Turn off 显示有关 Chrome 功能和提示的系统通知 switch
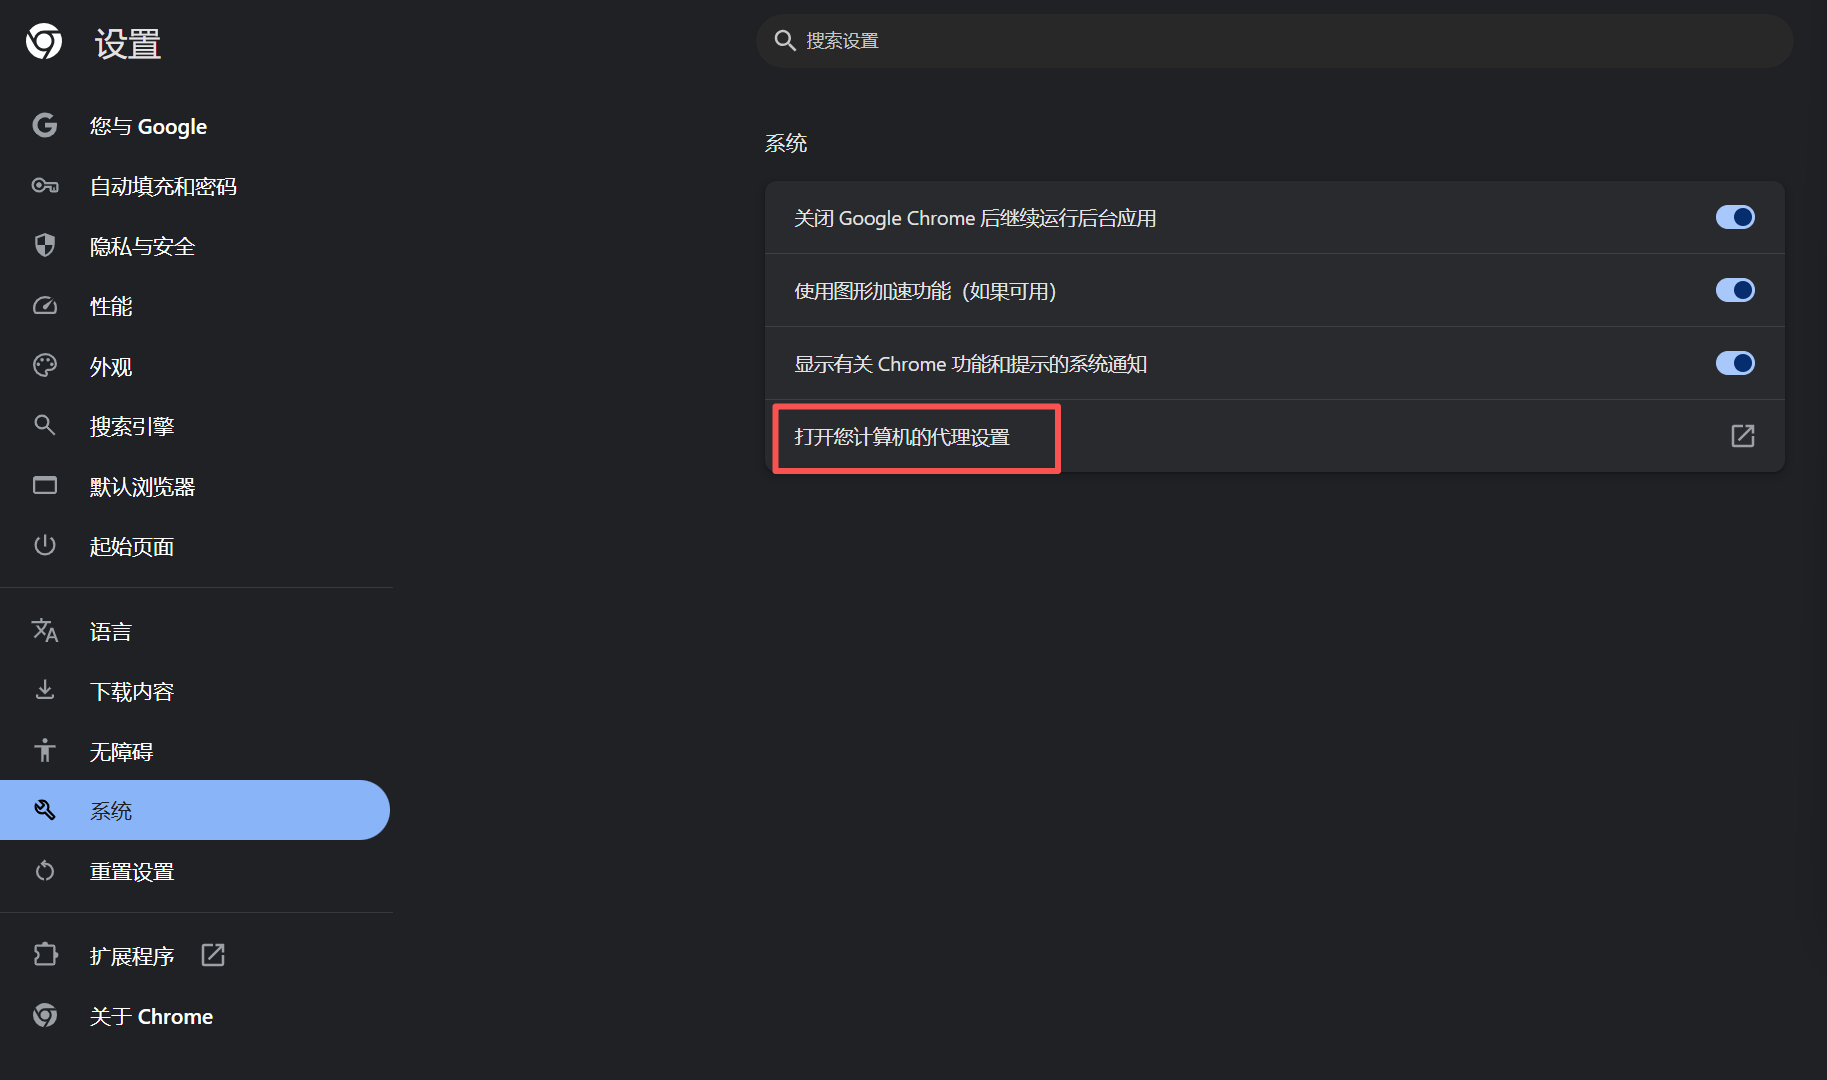This screenshot has height=1080, width=1827. click(x=1734, y=363)
